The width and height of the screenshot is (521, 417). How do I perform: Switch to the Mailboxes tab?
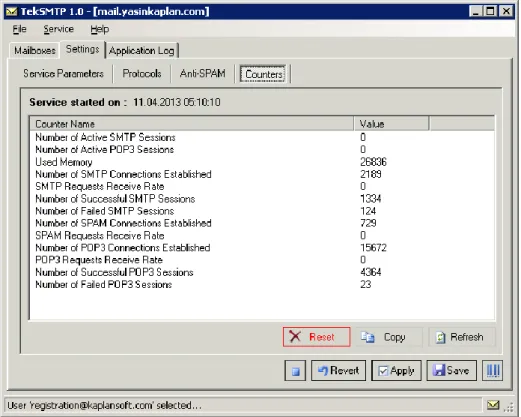click(35, 50)
